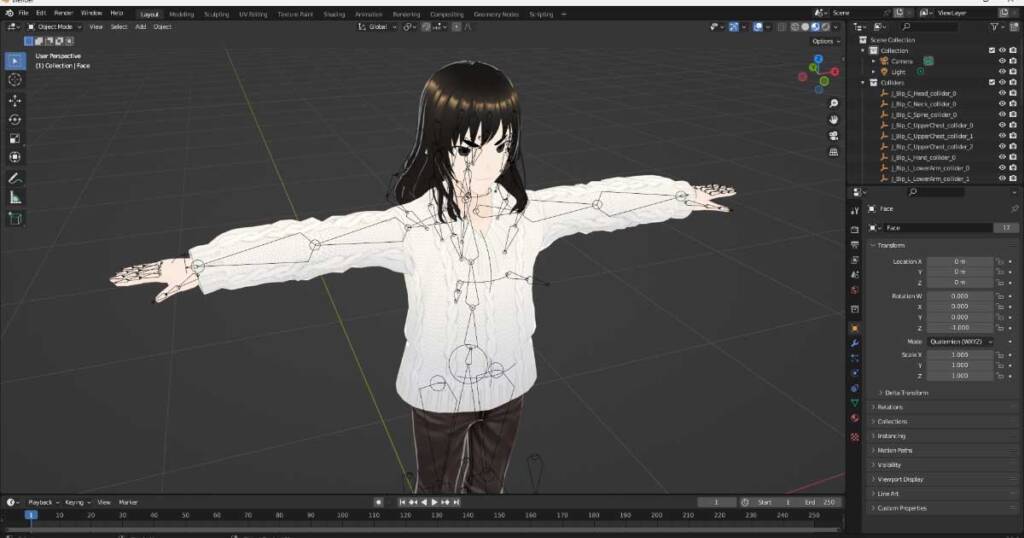
Task: Select the Move tool
Action: [14, 101]
